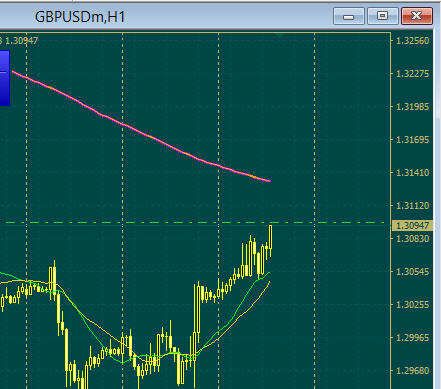Minimize the GBPUSDm,H1 chart window
This screenshot has height=389, width=441.
[349, 16]
